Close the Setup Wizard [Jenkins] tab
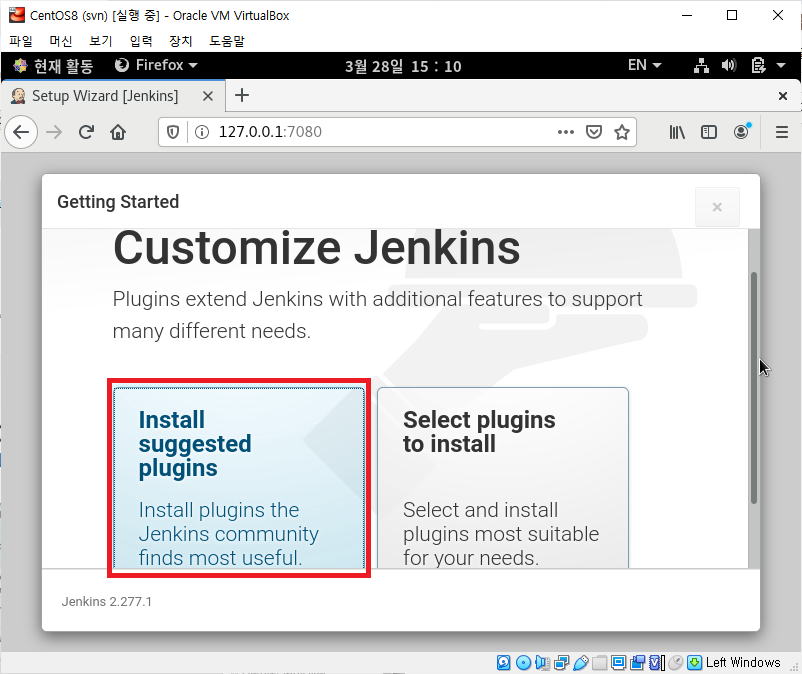This screenshot has height=674, width=802. [x=208, y=96]
